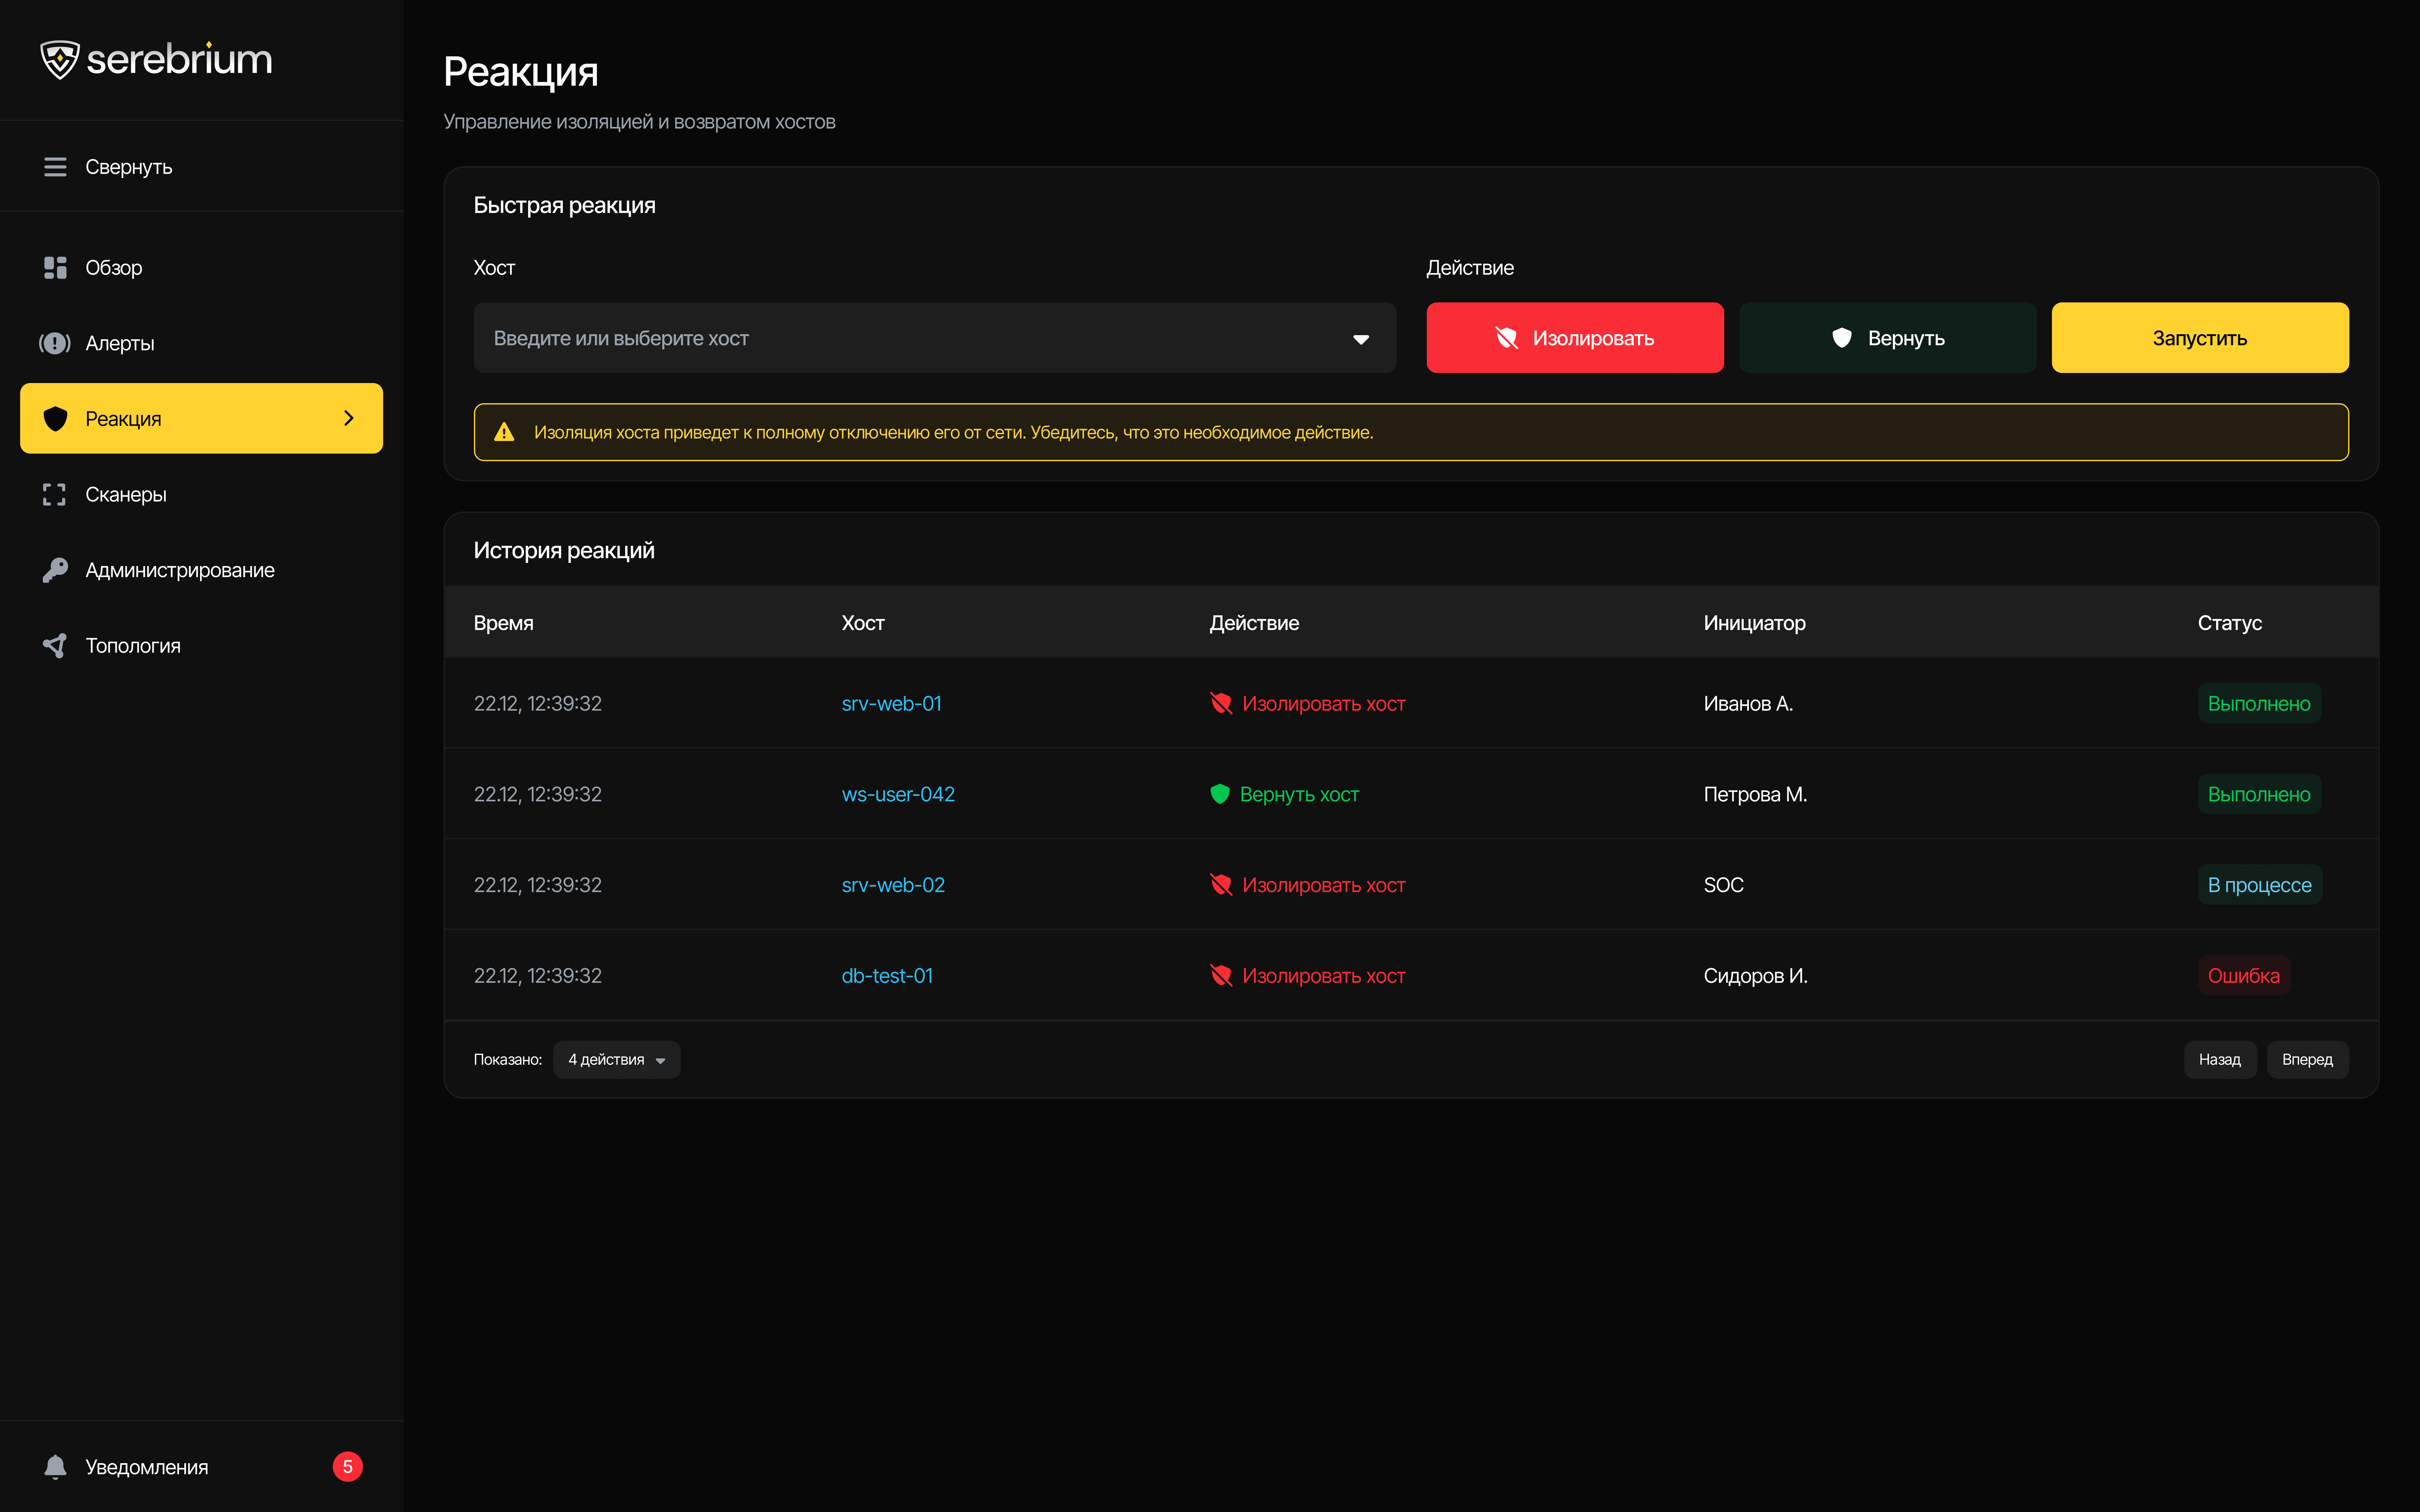The width and height of the screenshot is (2420, 1512).
Task: Open the srv-web-01 host link
Action: click(x=891, y=703)
